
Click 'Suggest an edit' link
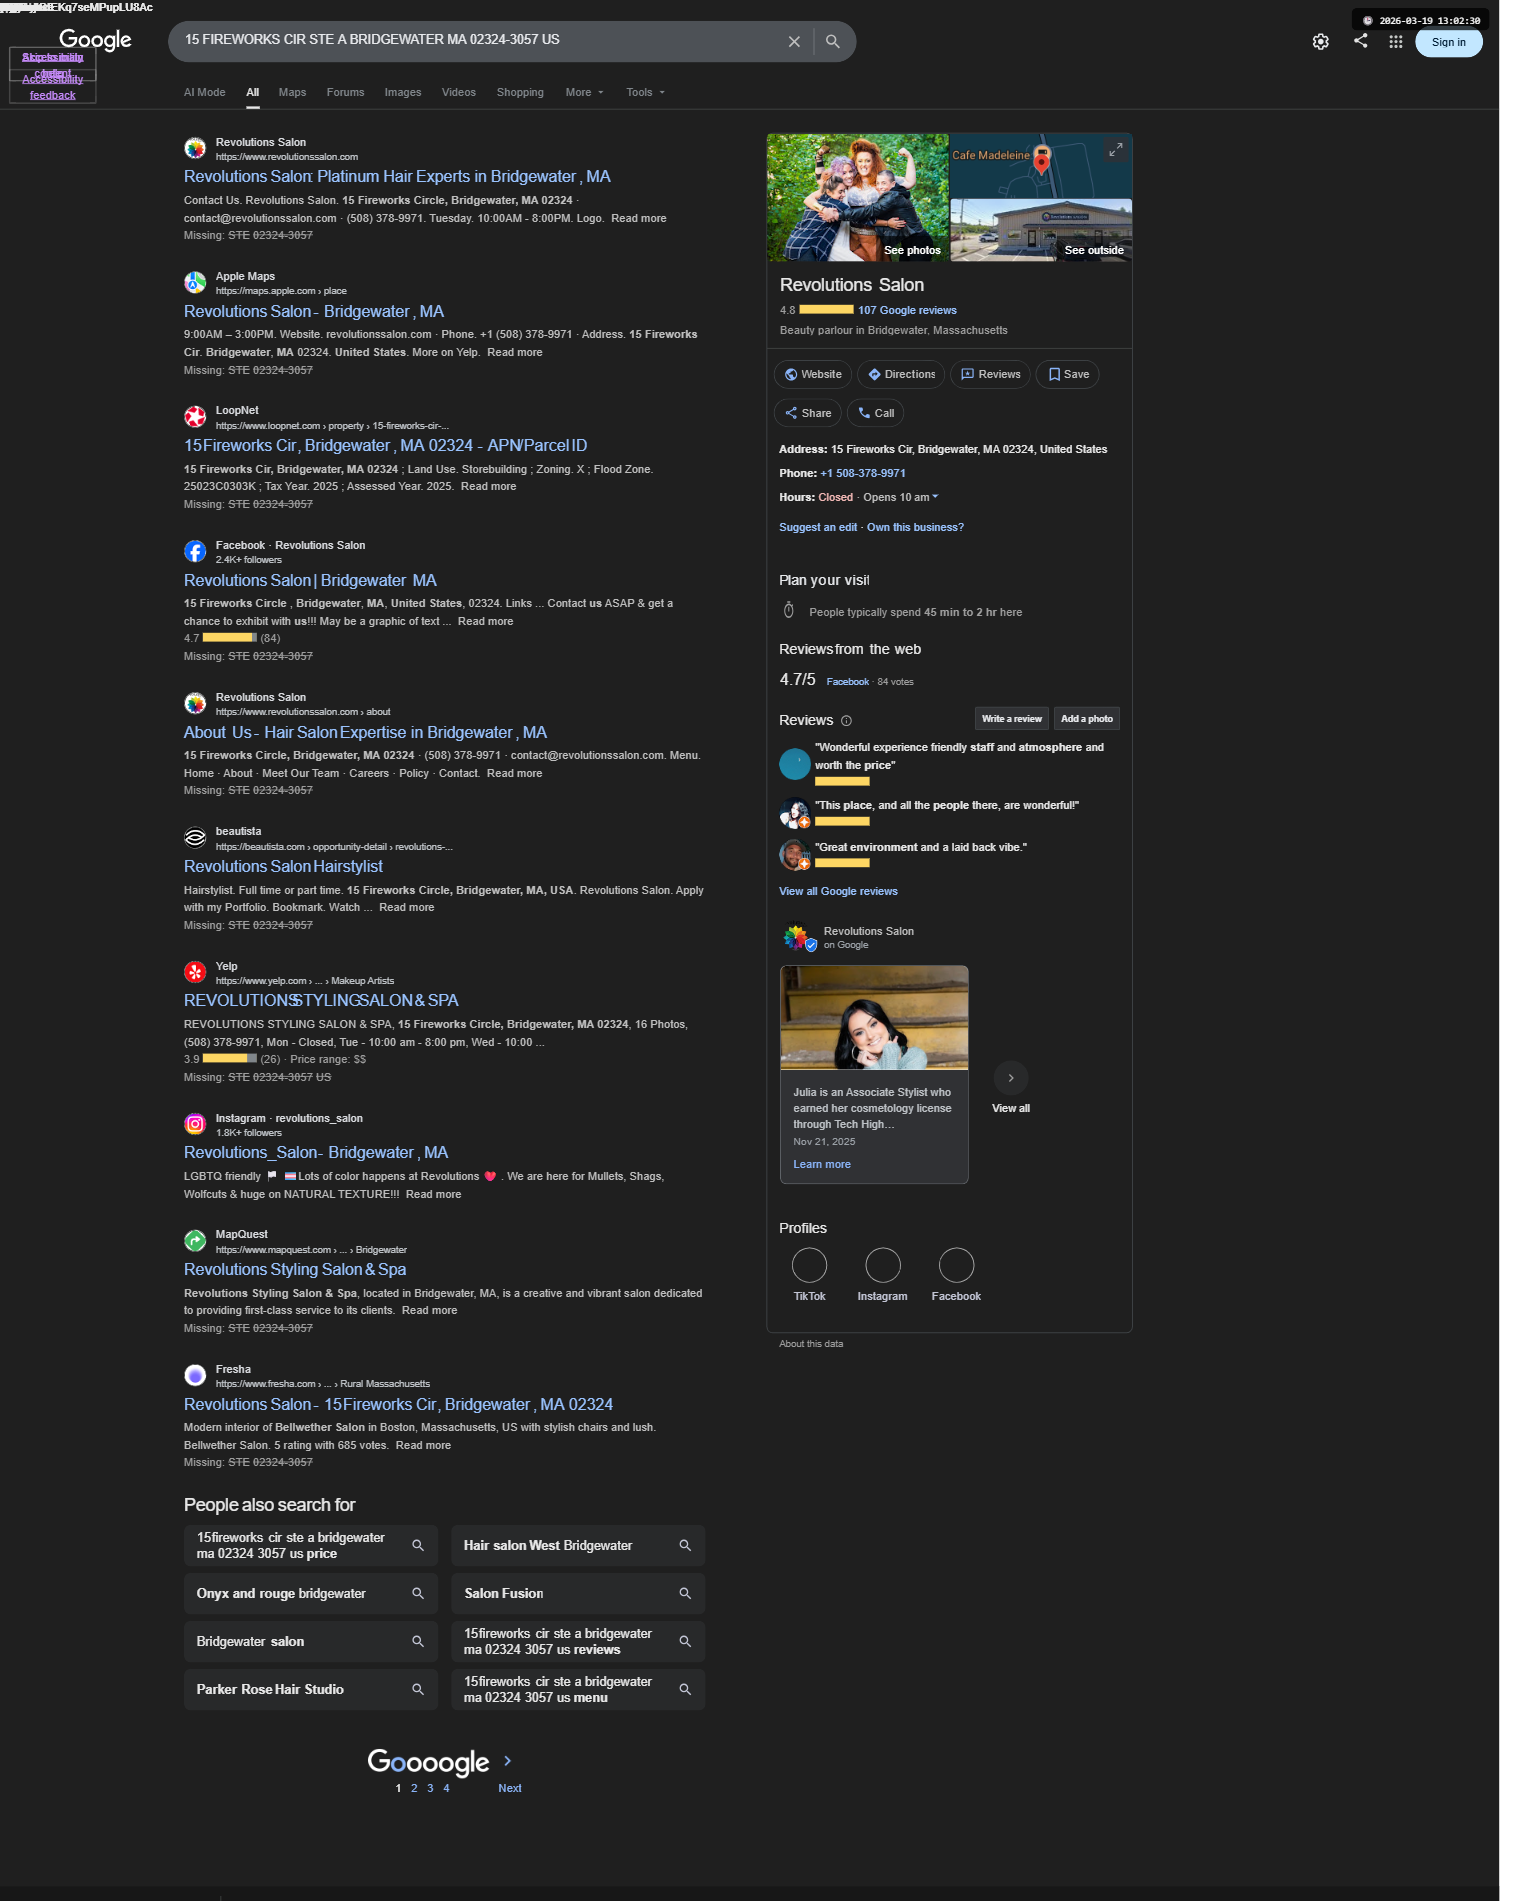[x=818, y=528]
